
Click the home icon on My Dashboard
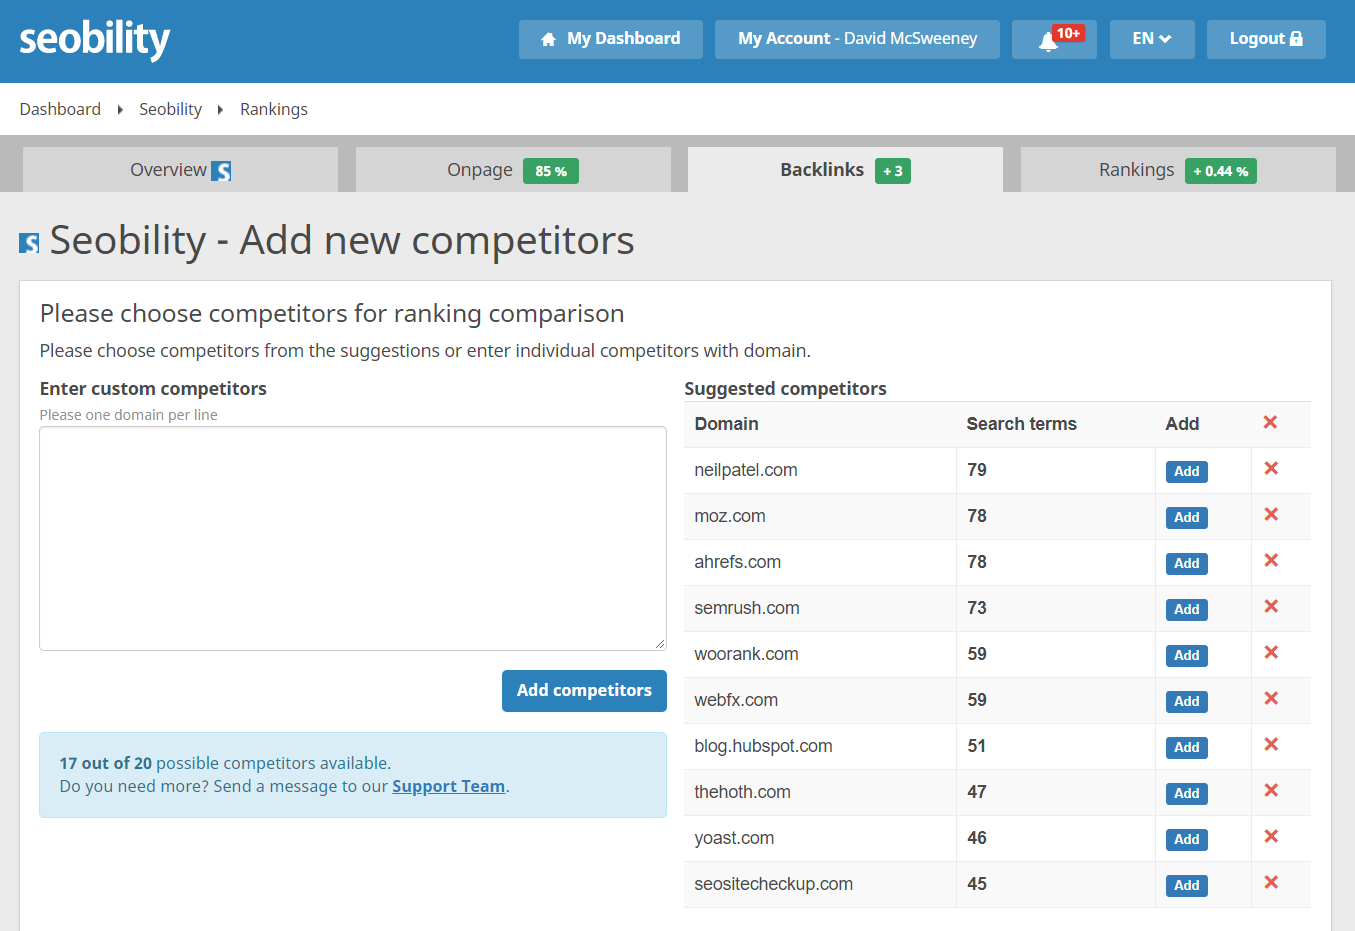point(548,38)
